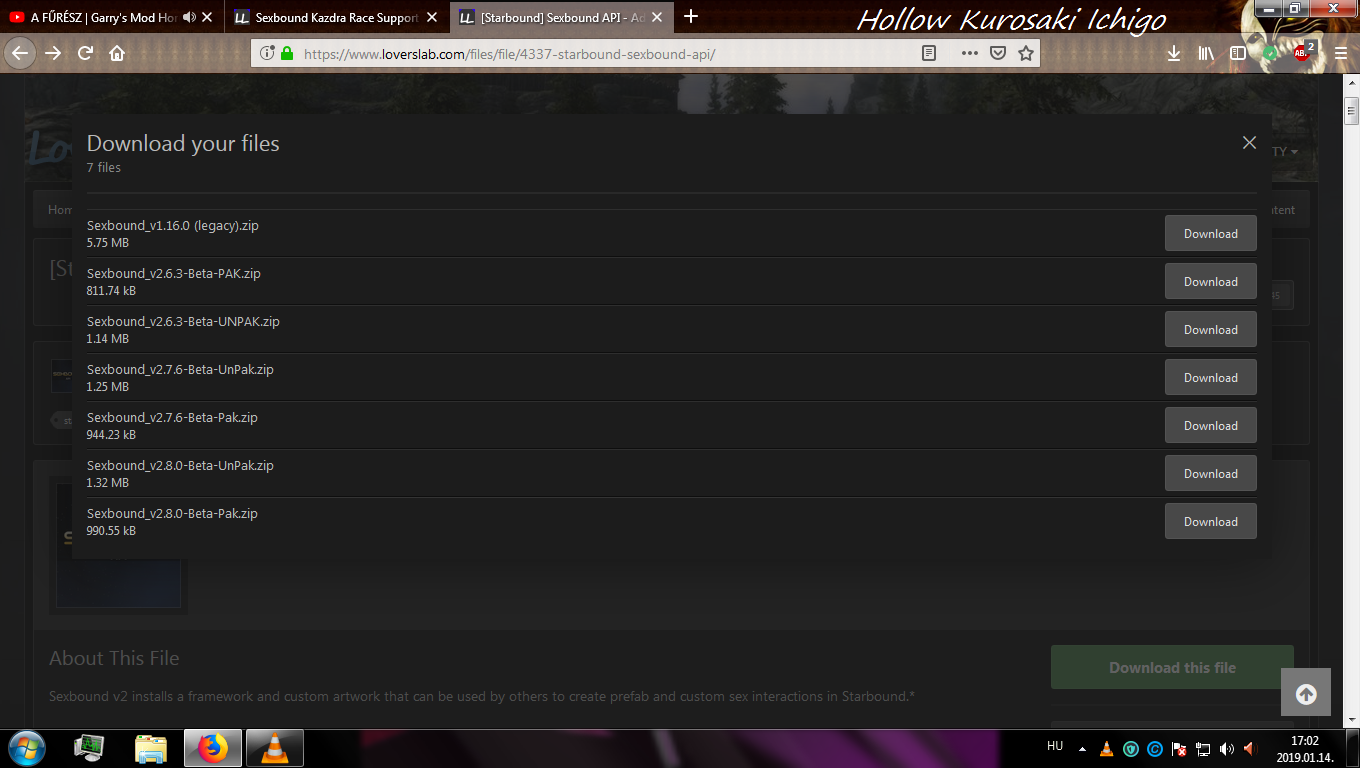Image resolution: width=1360 pixels, height=768 pixels.
Task: Jump to top with the up-arrow button
Action: [x=1306, y=692]
